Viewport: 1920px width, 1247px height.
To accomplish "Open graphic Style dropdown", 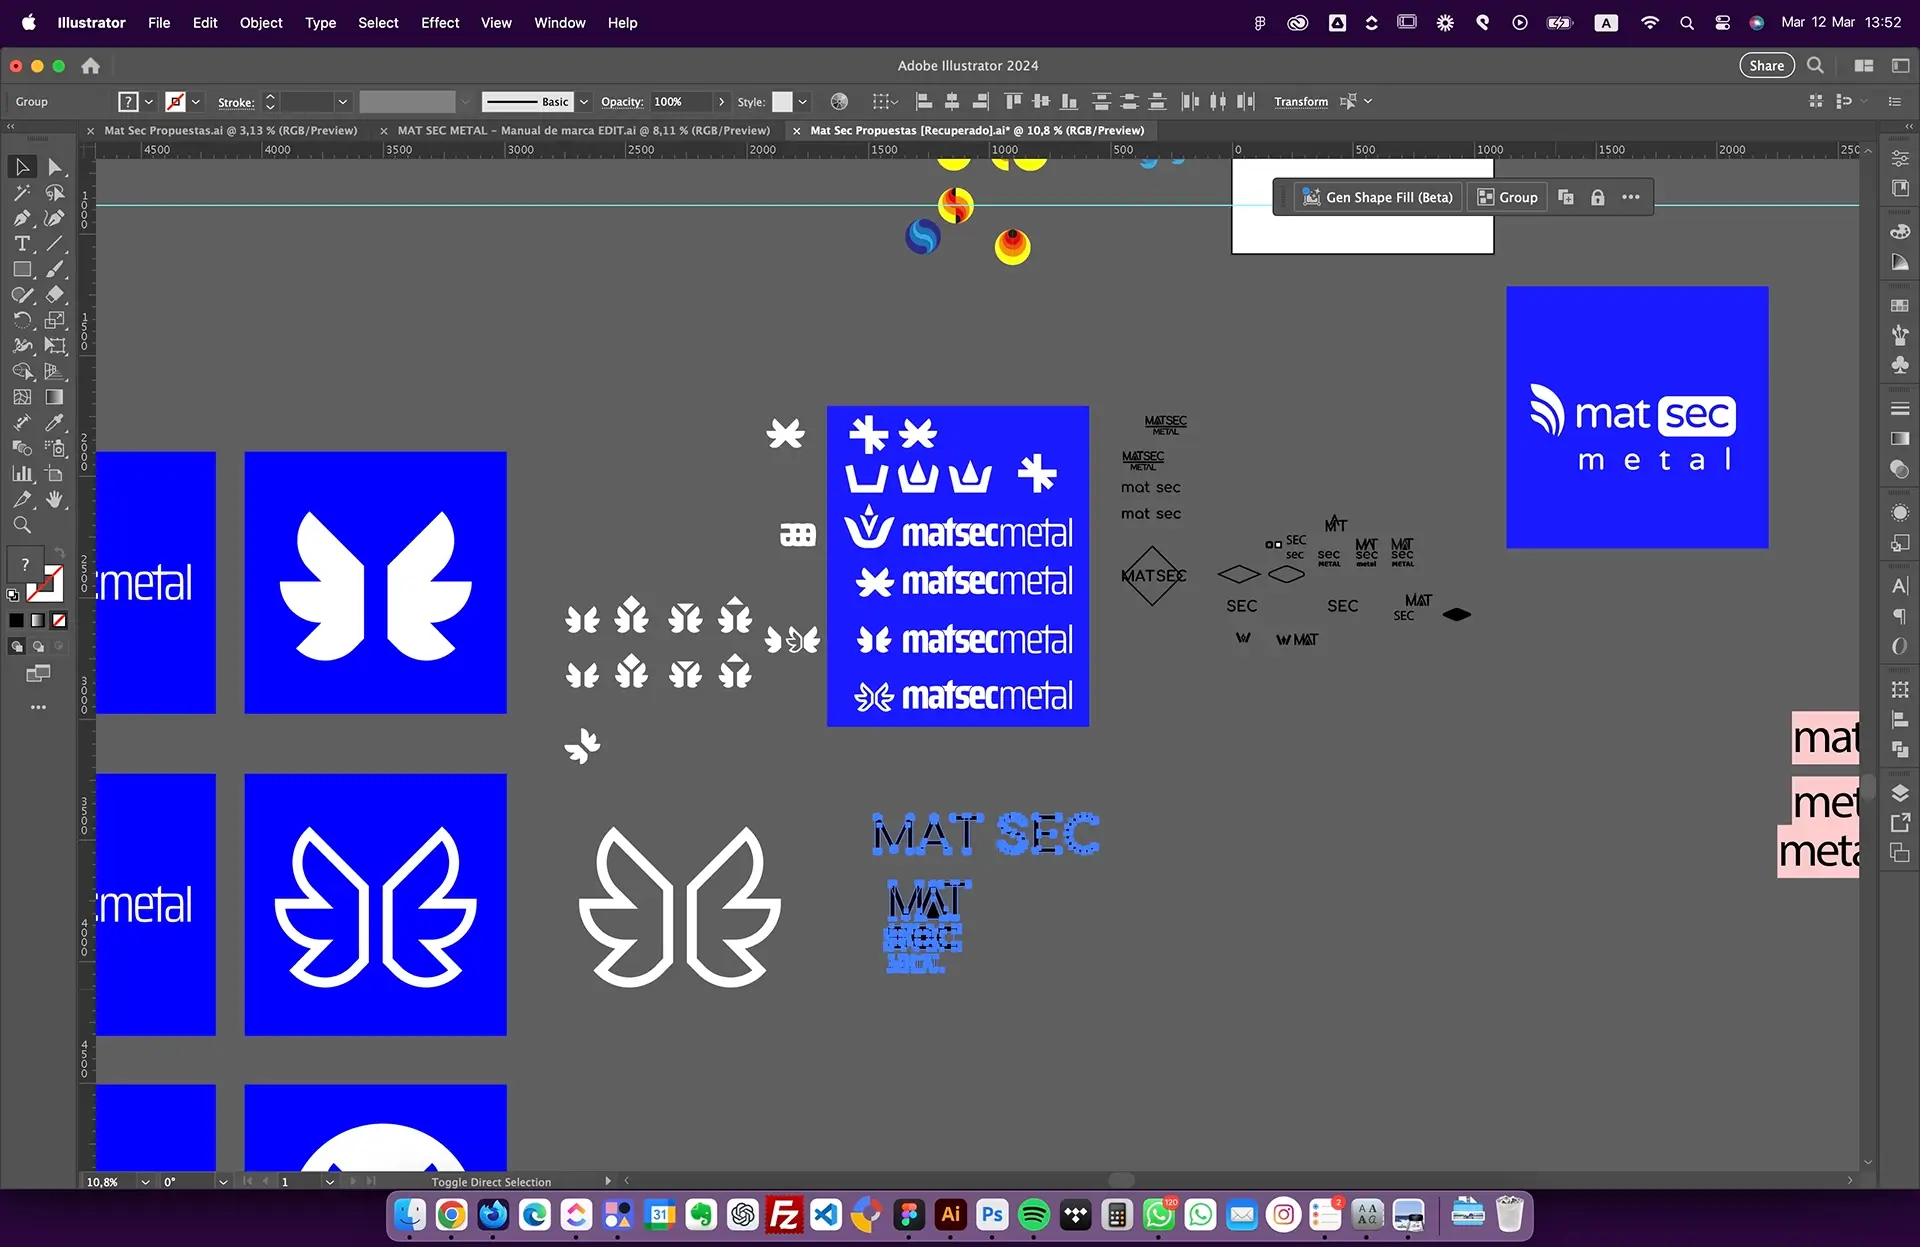I will [802, 102].
